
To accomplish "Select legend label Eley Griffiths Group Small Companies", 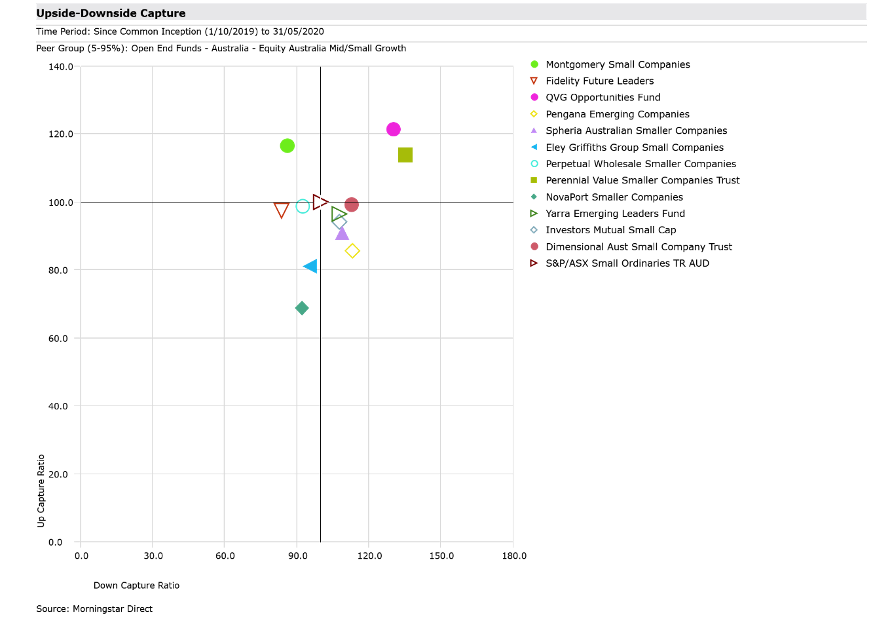I will [x=635, y=147].
